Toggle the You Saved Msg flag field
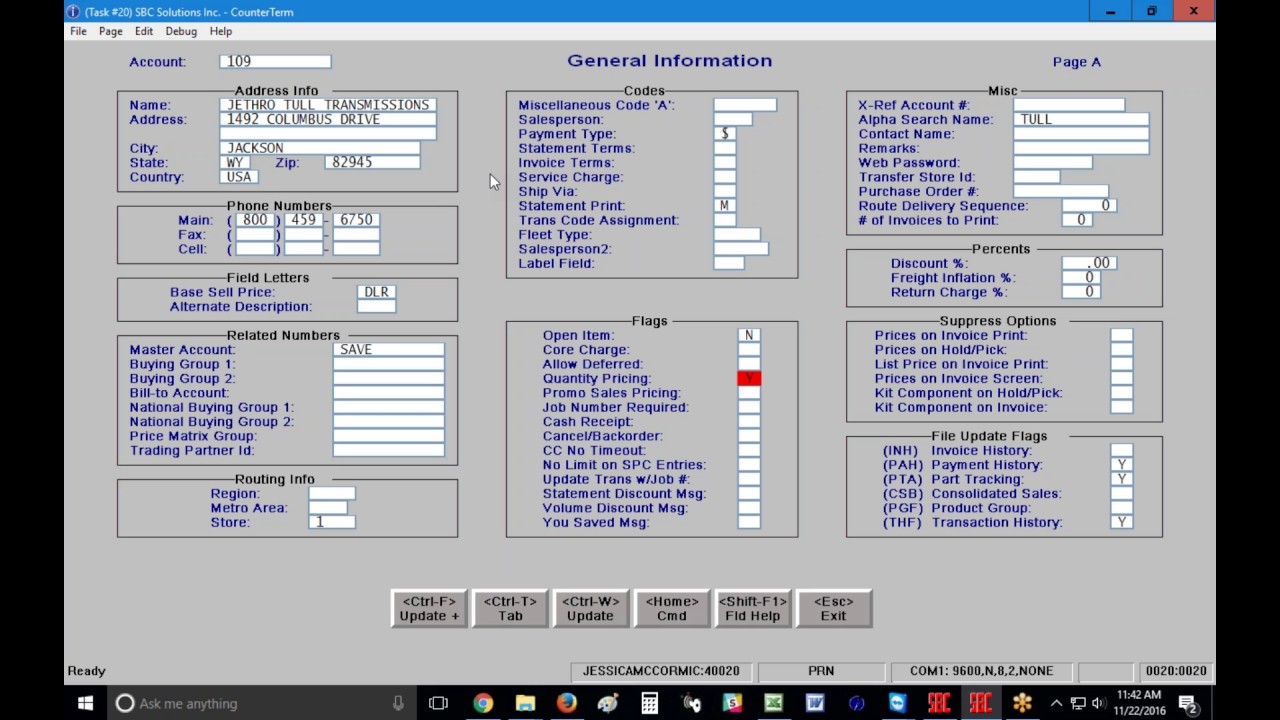The height and width of the screenshot is (720, 1280). (749, 522)
